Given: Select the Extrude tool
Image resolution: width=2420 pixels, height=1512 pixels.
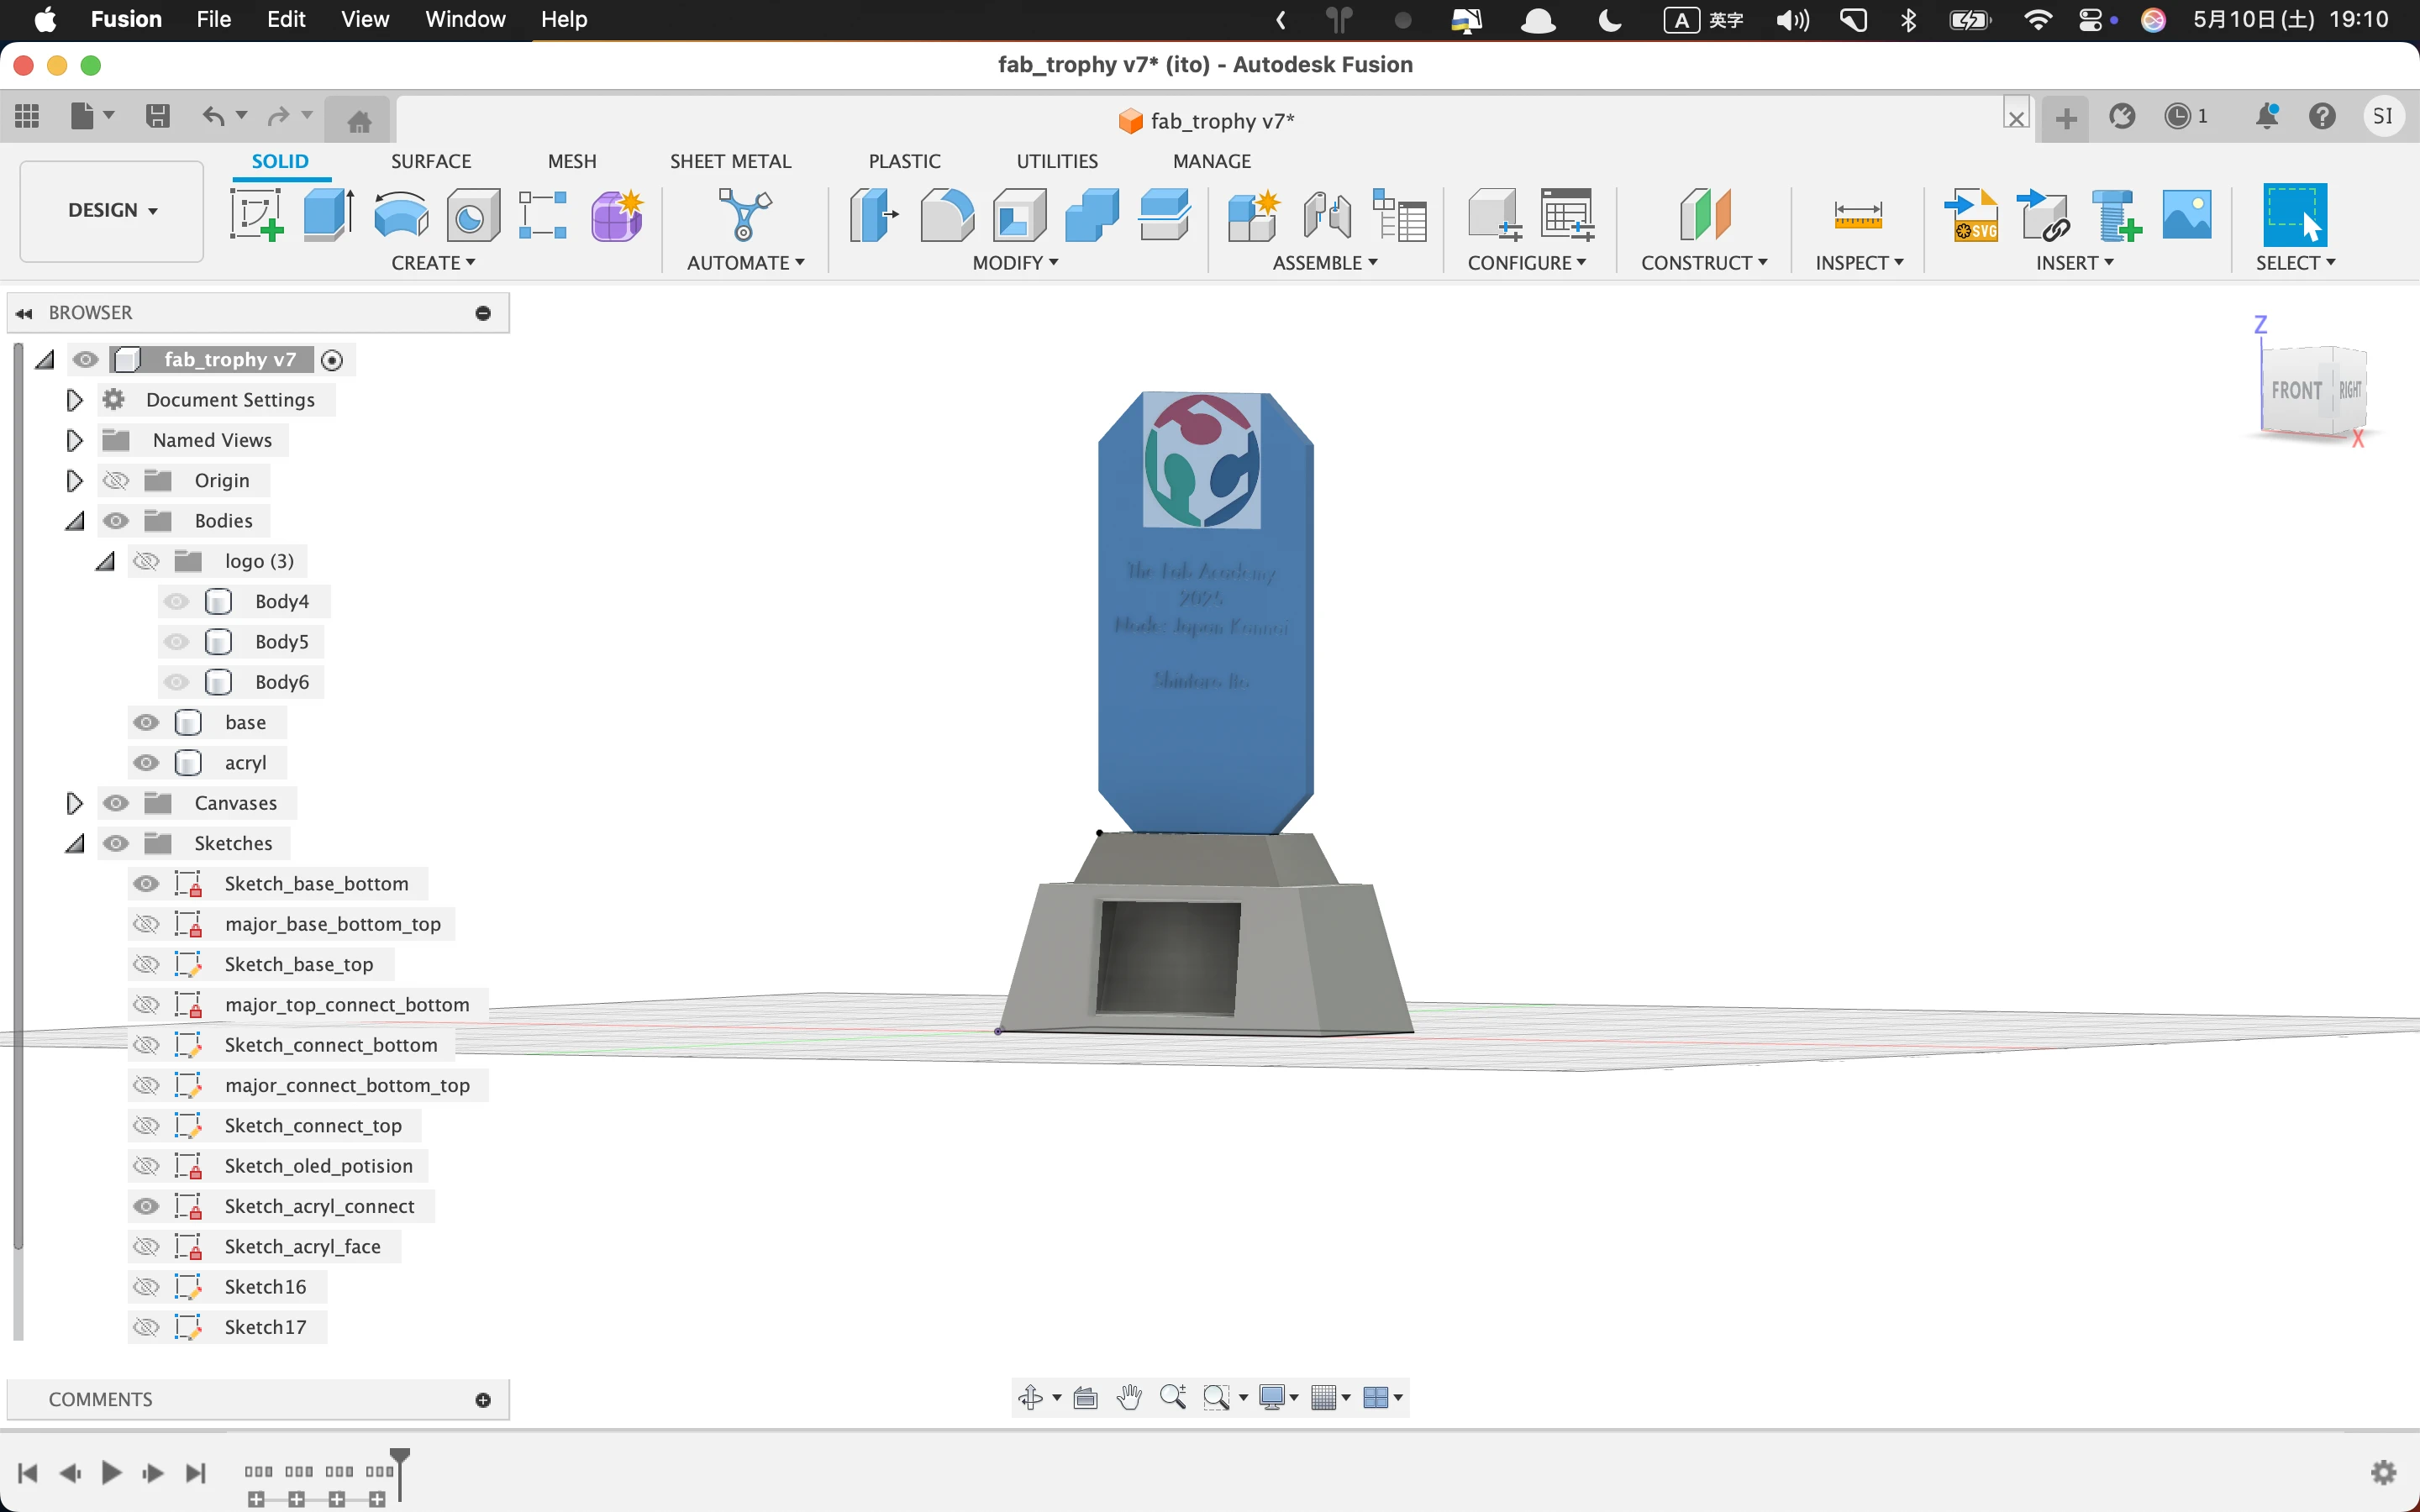Looking at the screenshot, I should pyautogui.click(x=329, y=215).
